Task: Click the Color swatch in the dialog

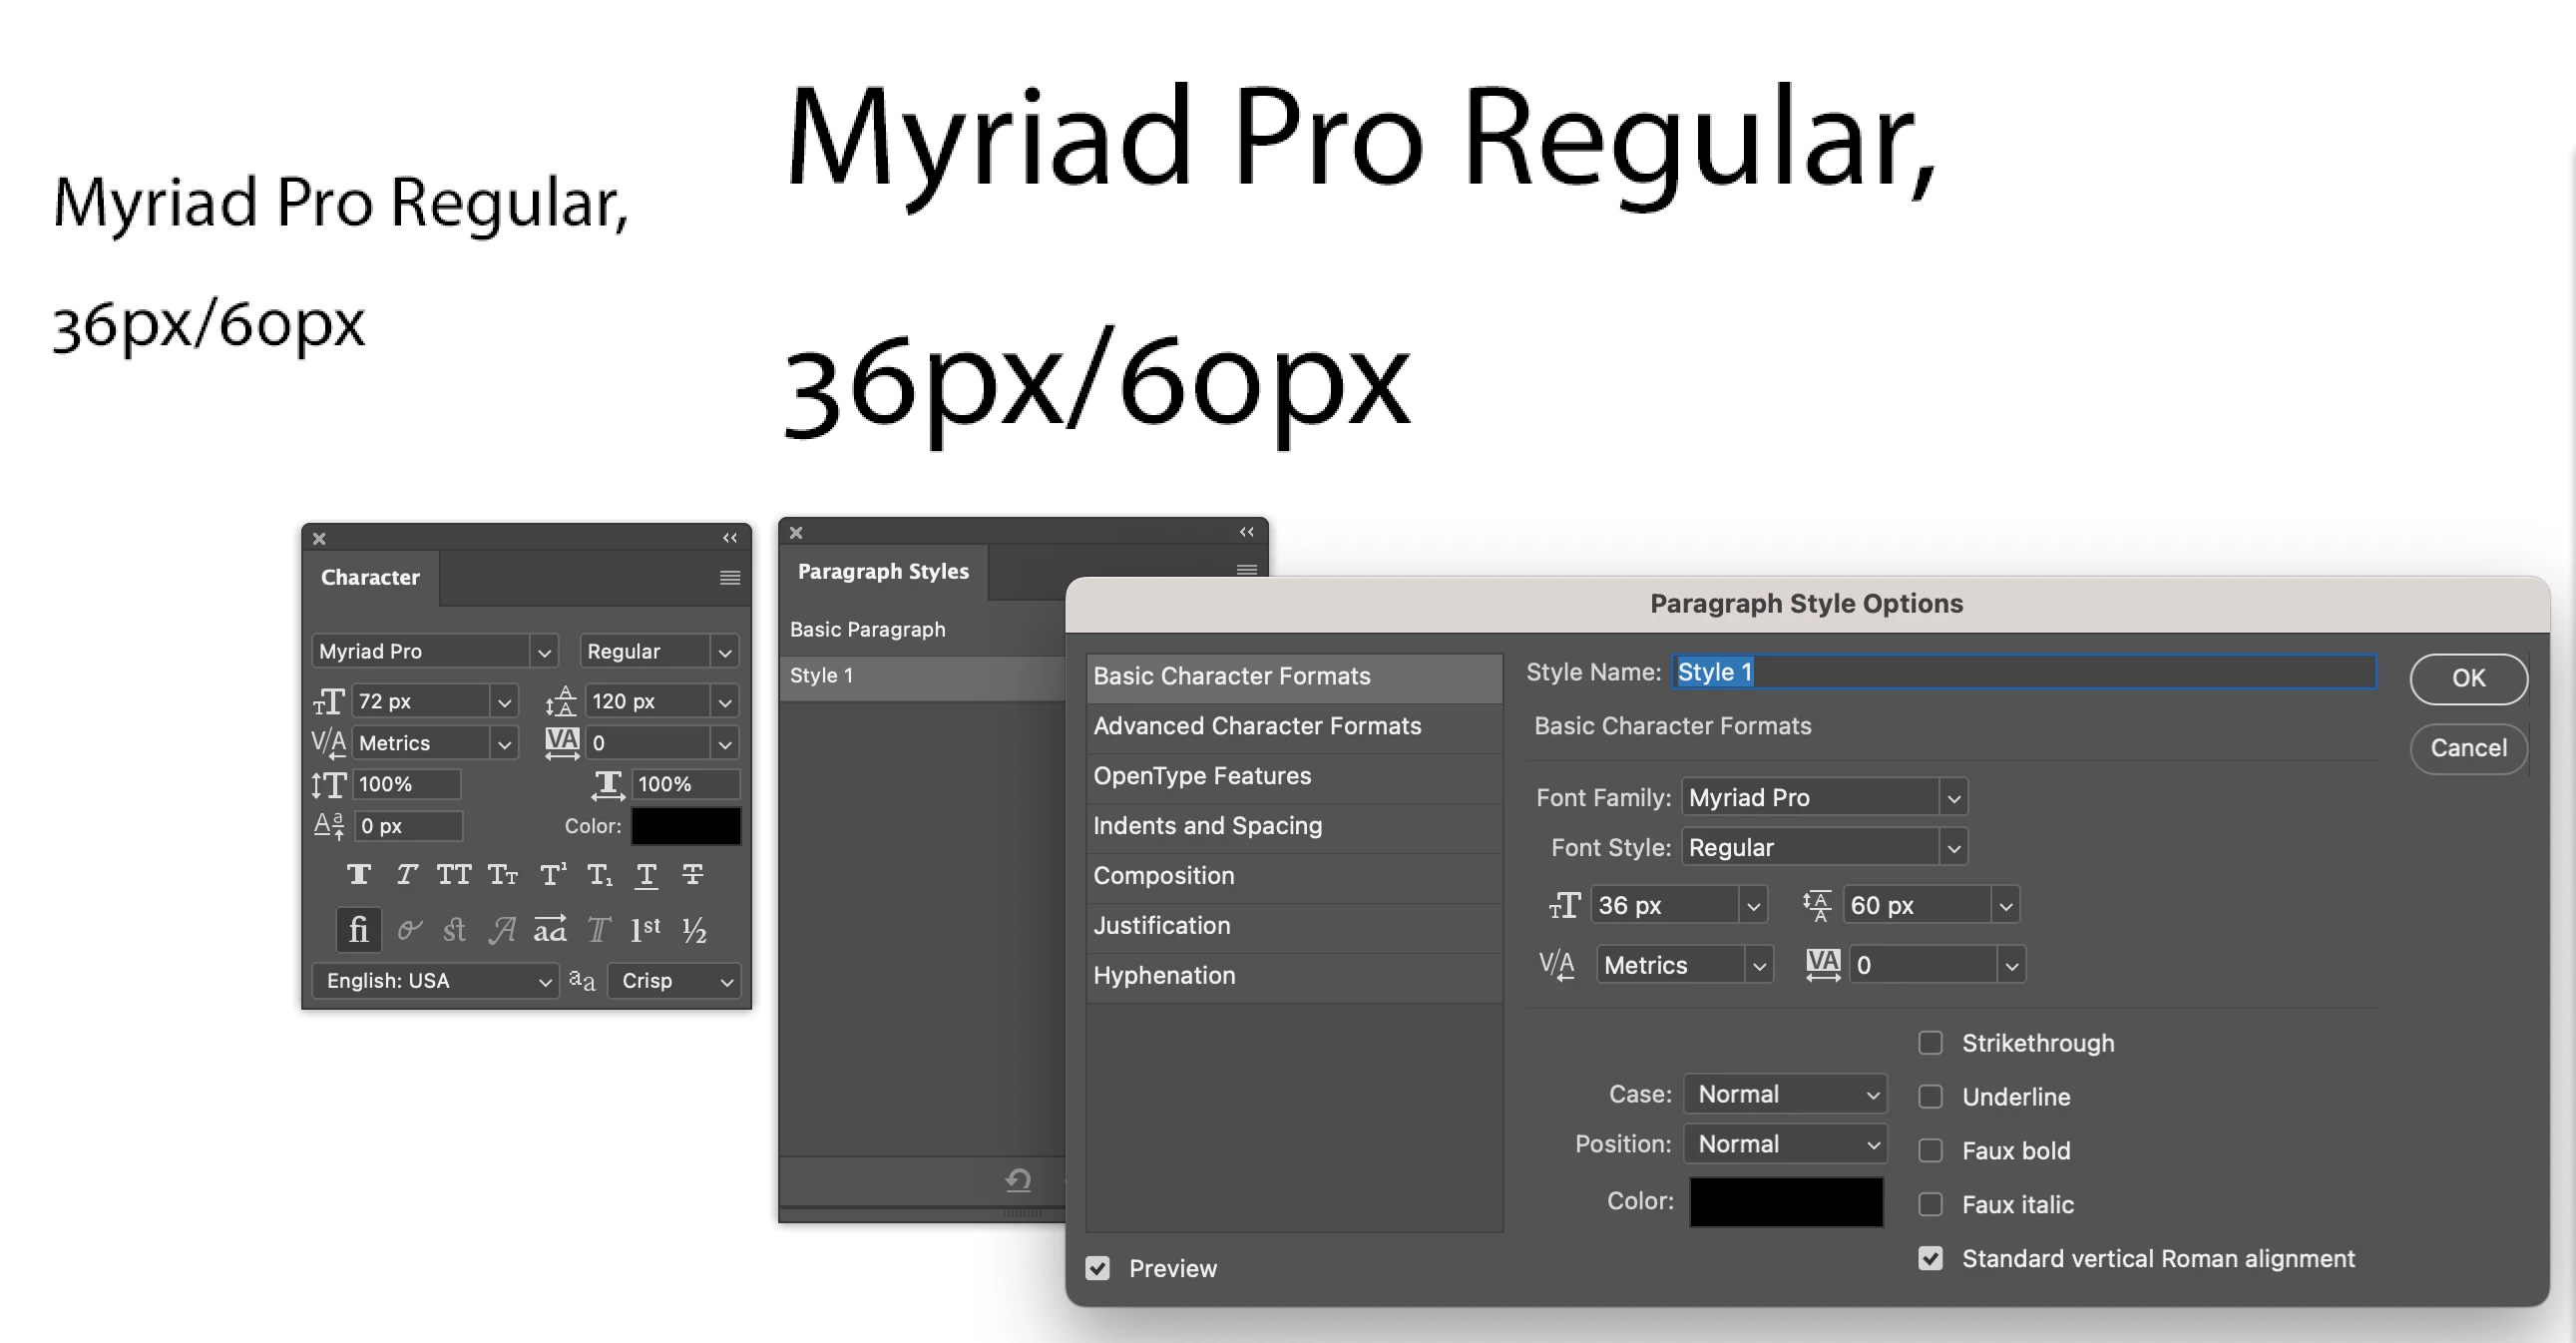Action: click(x=1785, y=1201)
